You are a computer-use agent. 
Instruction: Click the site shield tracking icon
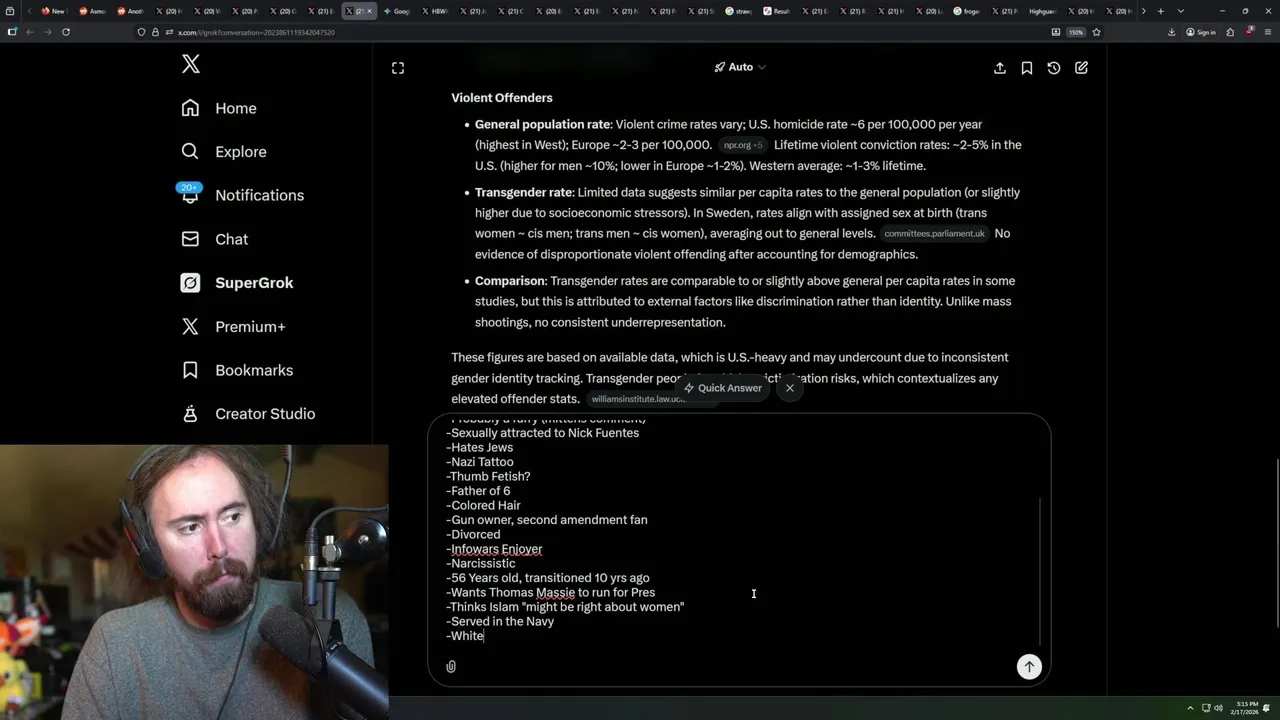[141, 32]
